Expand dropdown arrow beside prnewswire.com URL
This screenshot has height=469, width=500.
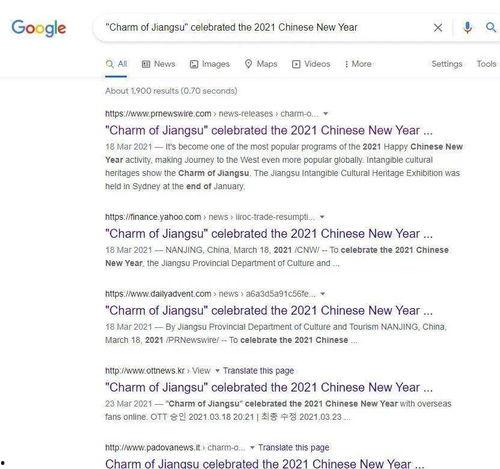click(326, 114)
